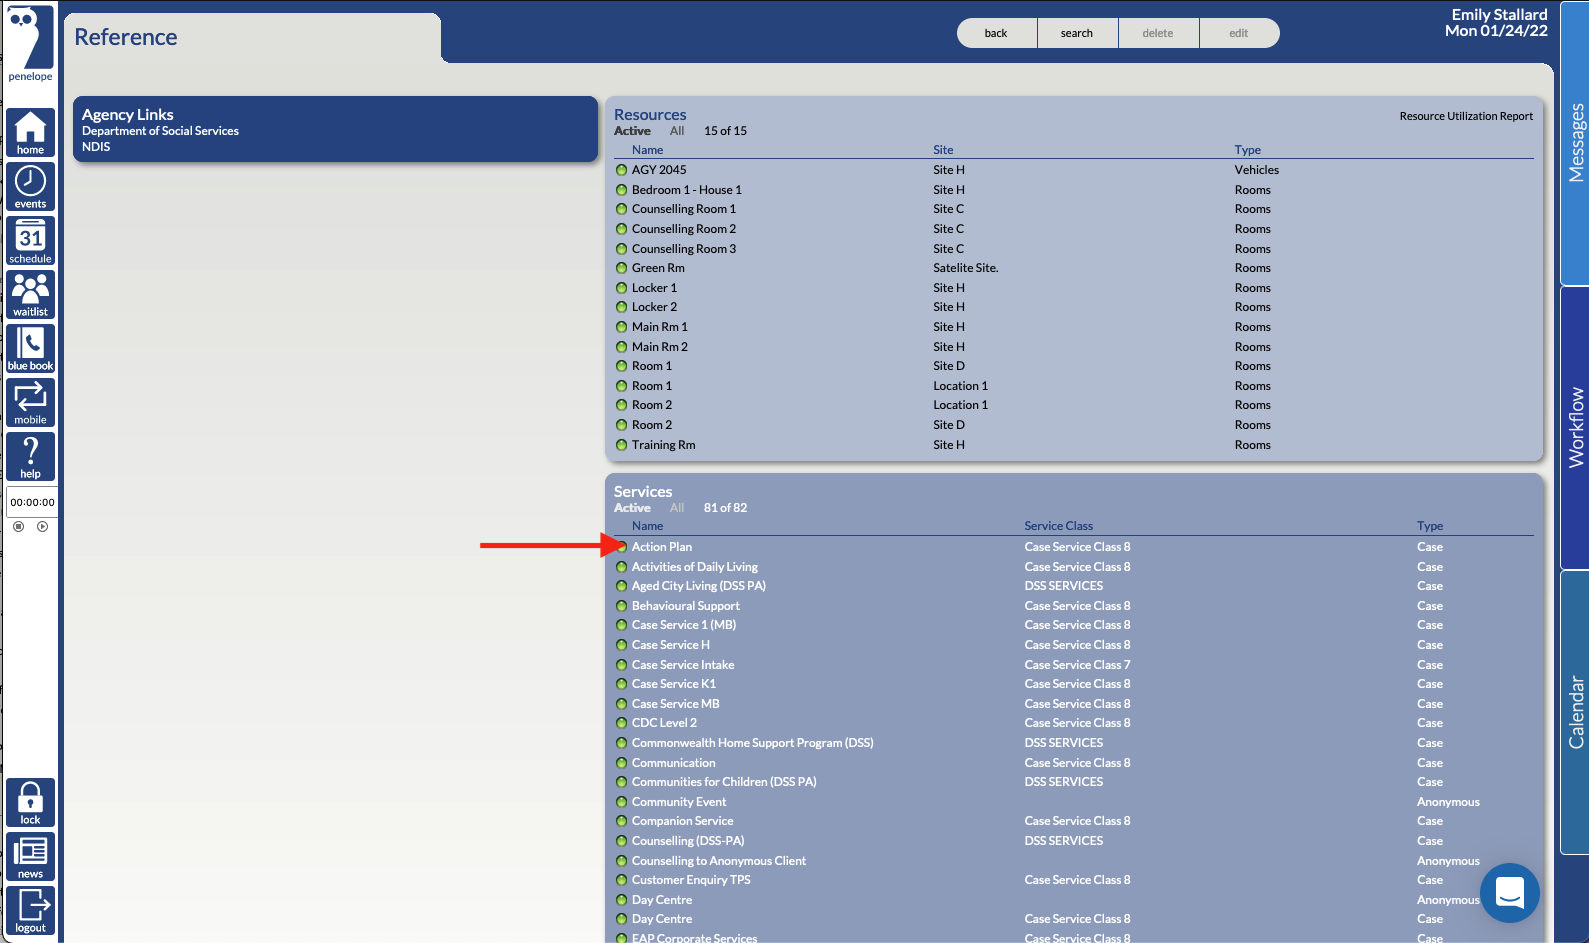This screenshot has height=943, width=1589.
Task: Open Aged City Living (DSS PA) service
Action: 699,586
